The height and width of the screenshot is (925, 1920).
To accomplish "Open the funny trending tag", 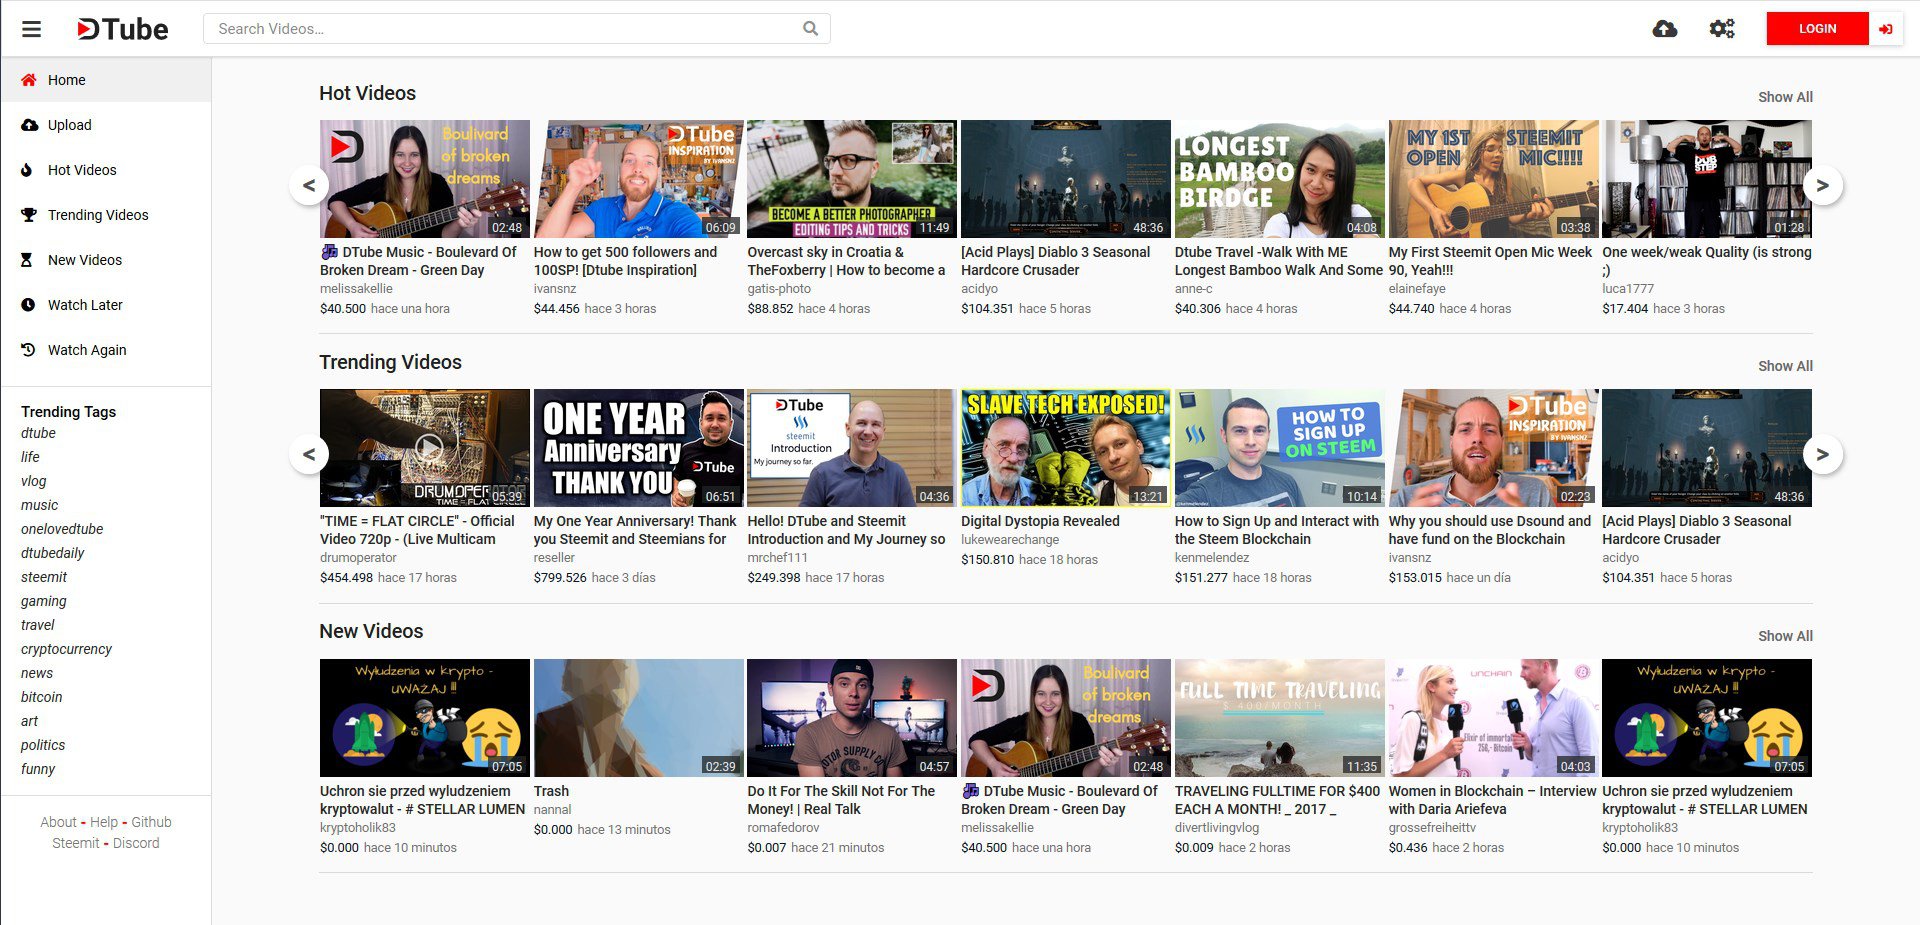I will pos(38,769).
